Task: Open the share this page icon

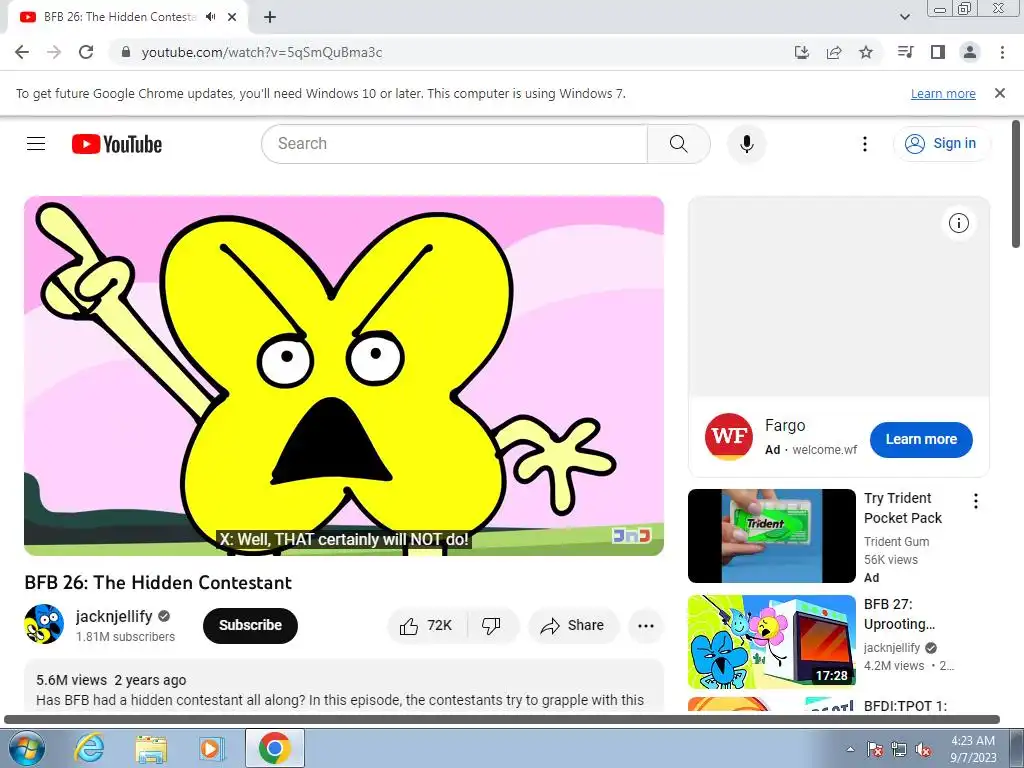Action: [x=834, y=52]
